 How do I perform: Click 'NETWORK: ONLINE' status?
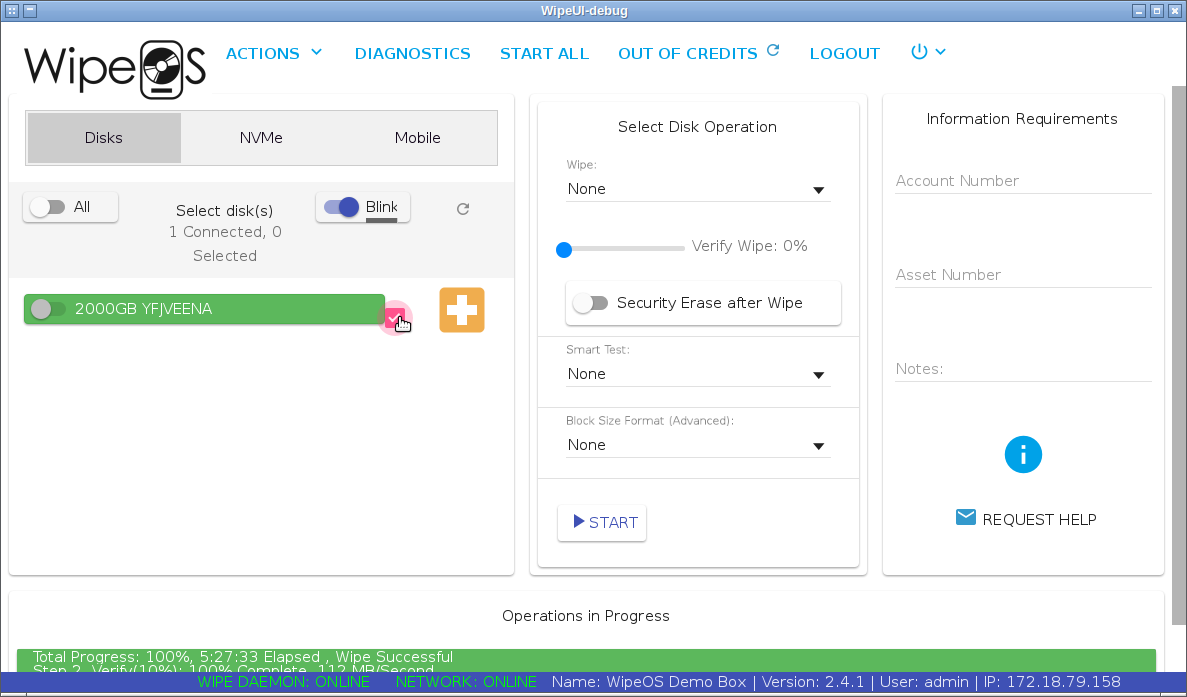tap(466, 682)
